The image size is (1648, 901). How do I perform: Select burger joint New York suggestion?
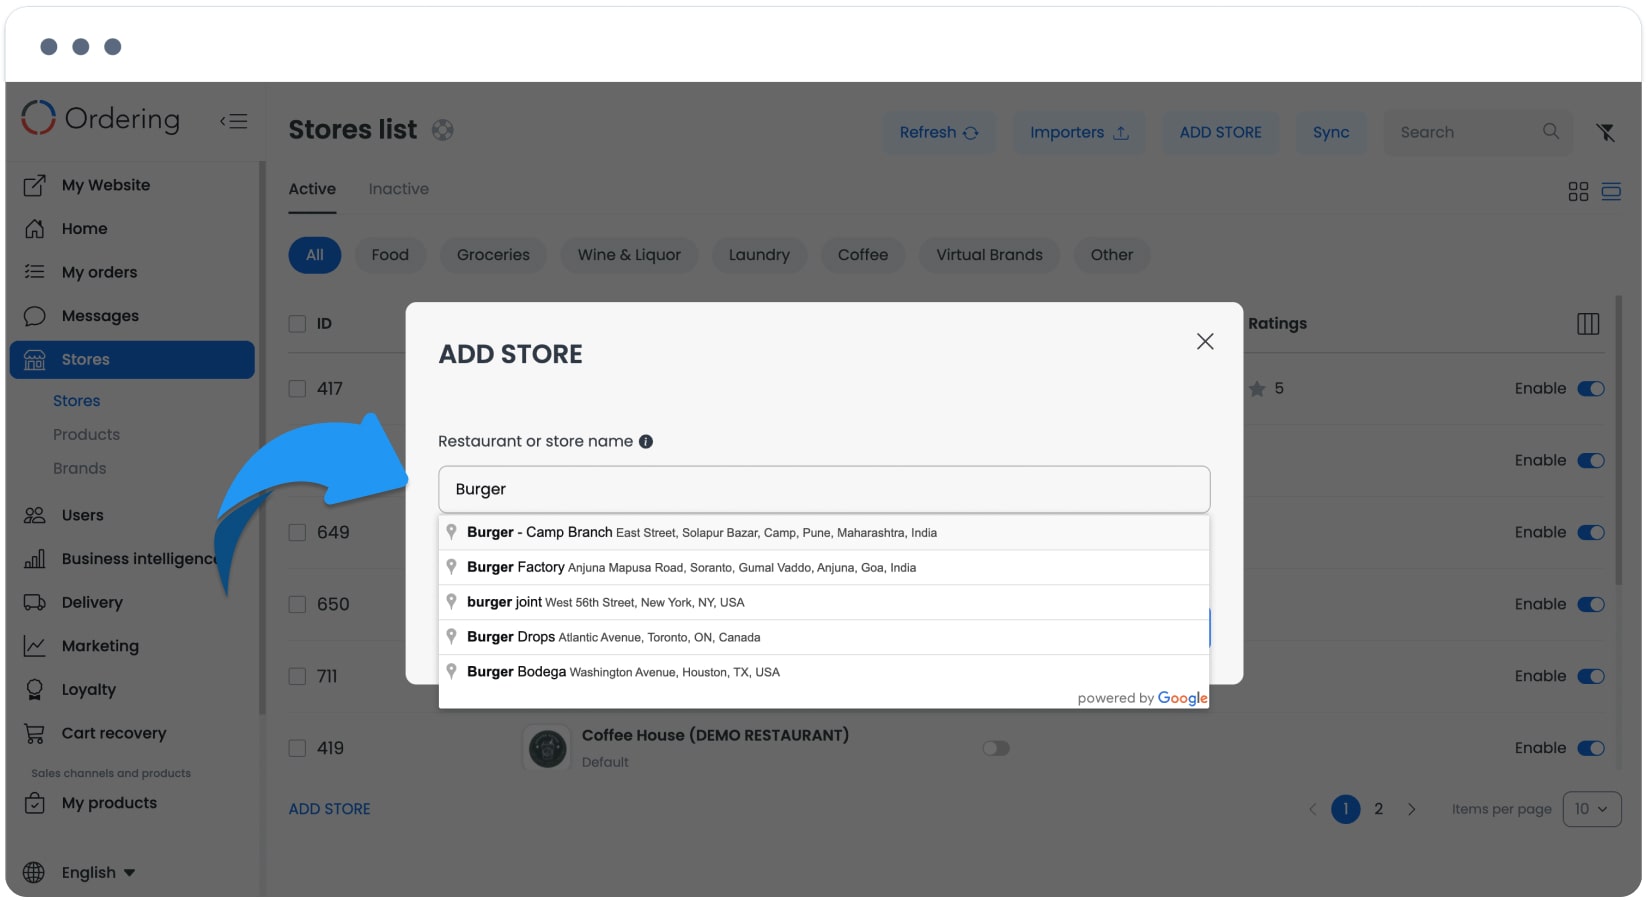pyautogui.click(x=824, y=603)
